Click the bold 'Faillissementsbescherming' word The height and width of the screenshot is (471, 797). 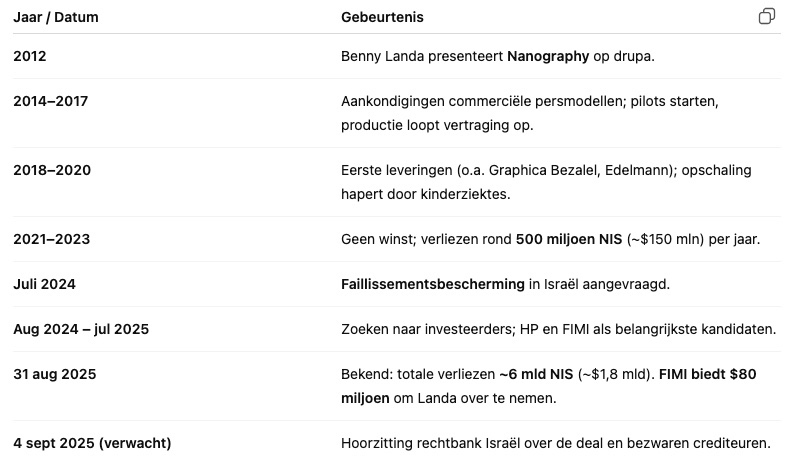(x=433, y=285)
